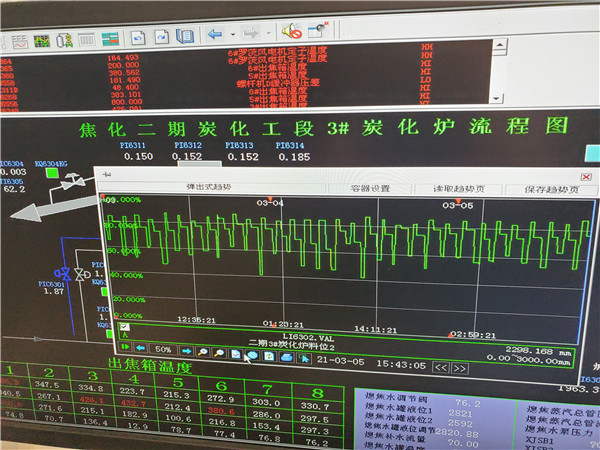Close the trend popup window
Viewport: 600px width, 450px height.
click(586, 178)
